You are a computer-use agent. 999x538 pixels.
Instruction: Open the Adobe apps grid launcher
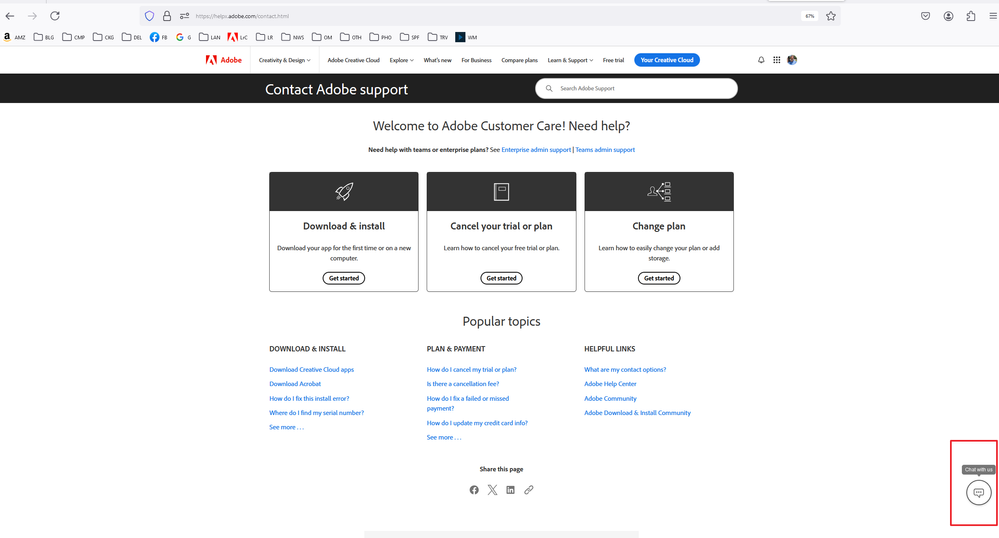777,60
